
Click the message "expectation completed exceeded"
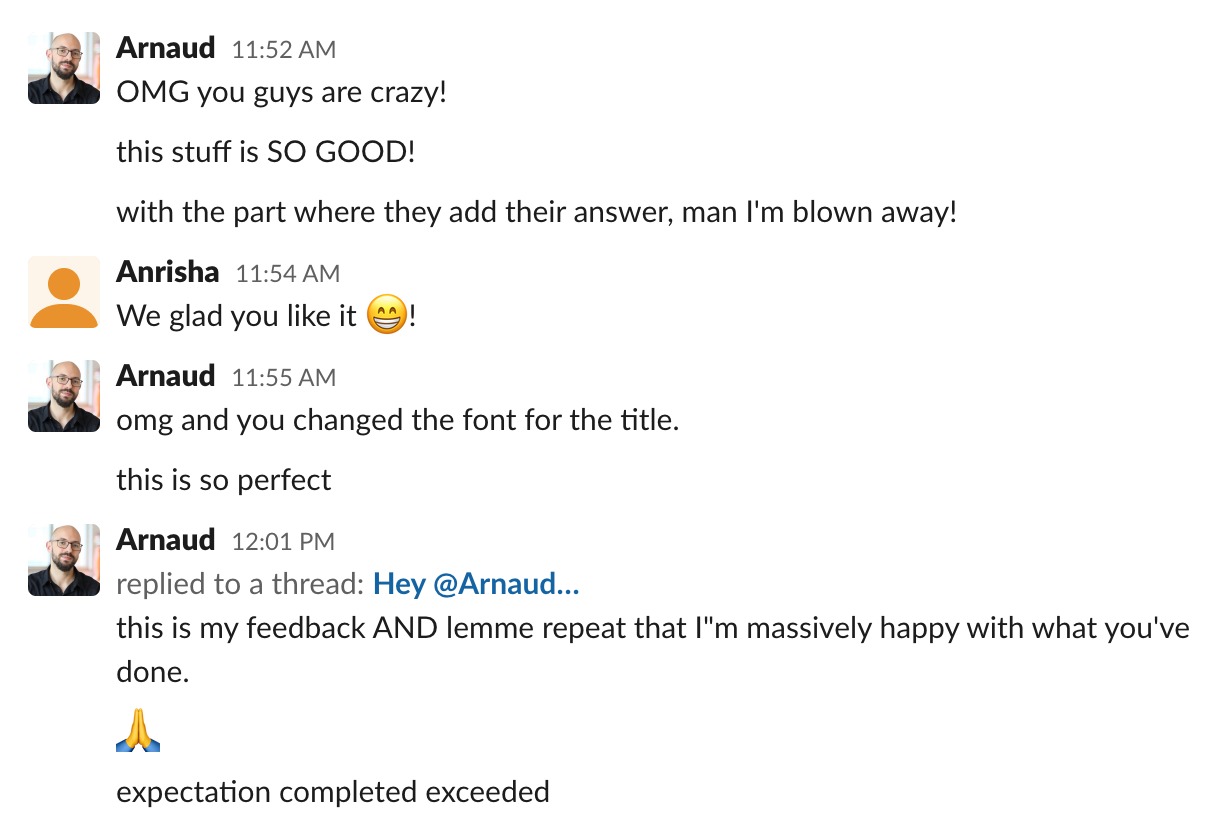tap(333, 792)
